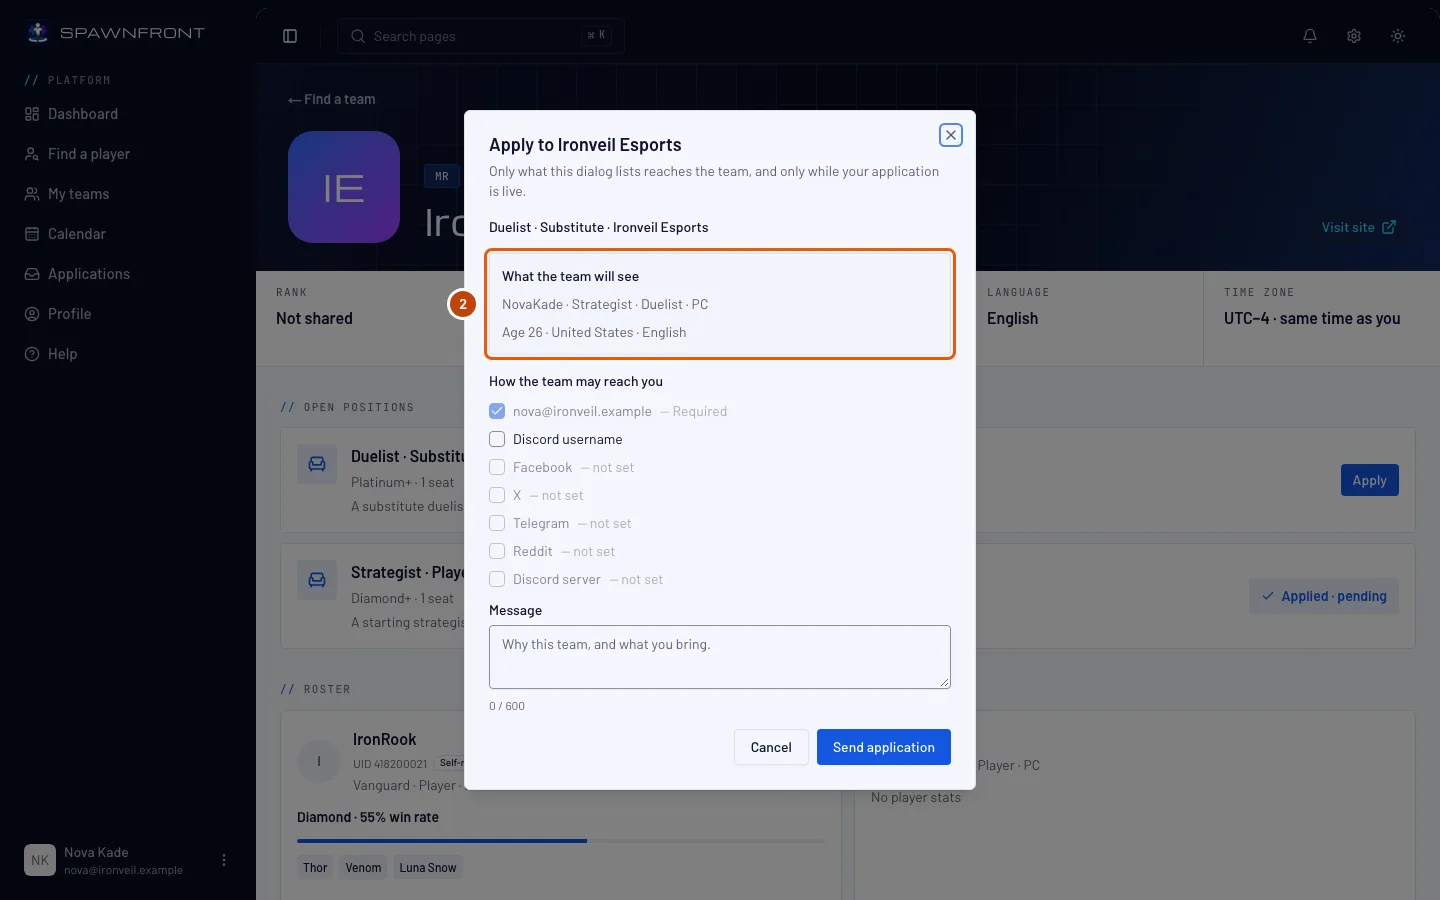
Task: Check the Telegram contact option
Action: pyautogui.click(x=497, y=523)
